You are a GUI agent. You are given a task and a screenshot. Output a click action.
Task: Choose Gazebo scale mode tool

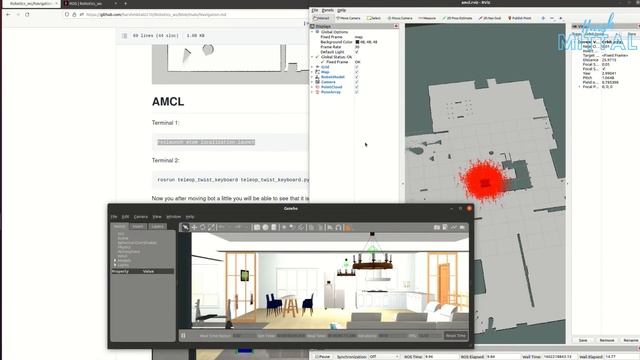[211, 227]
